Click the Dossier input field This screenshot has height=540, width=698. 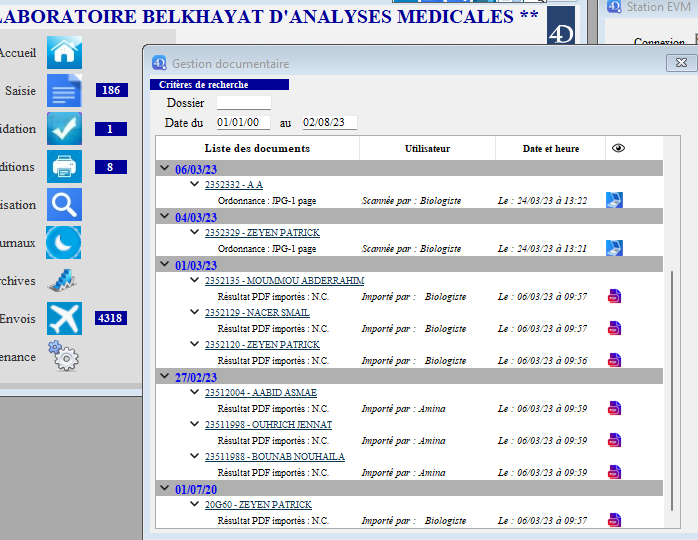click(x=243, y=103)
